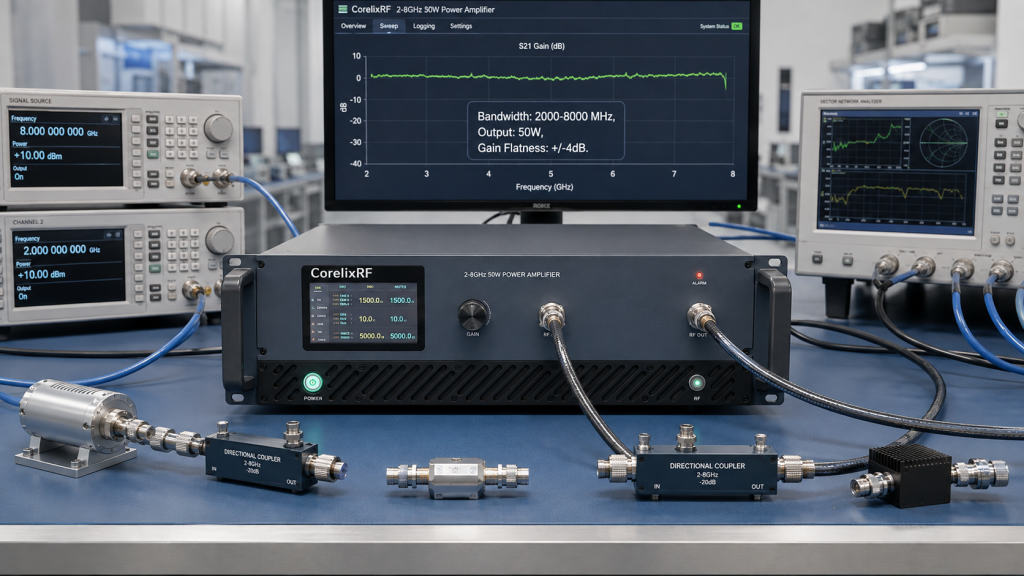Screen dimensions: 1024x576
Task: Select the Sweep tab
Action: 389,26
